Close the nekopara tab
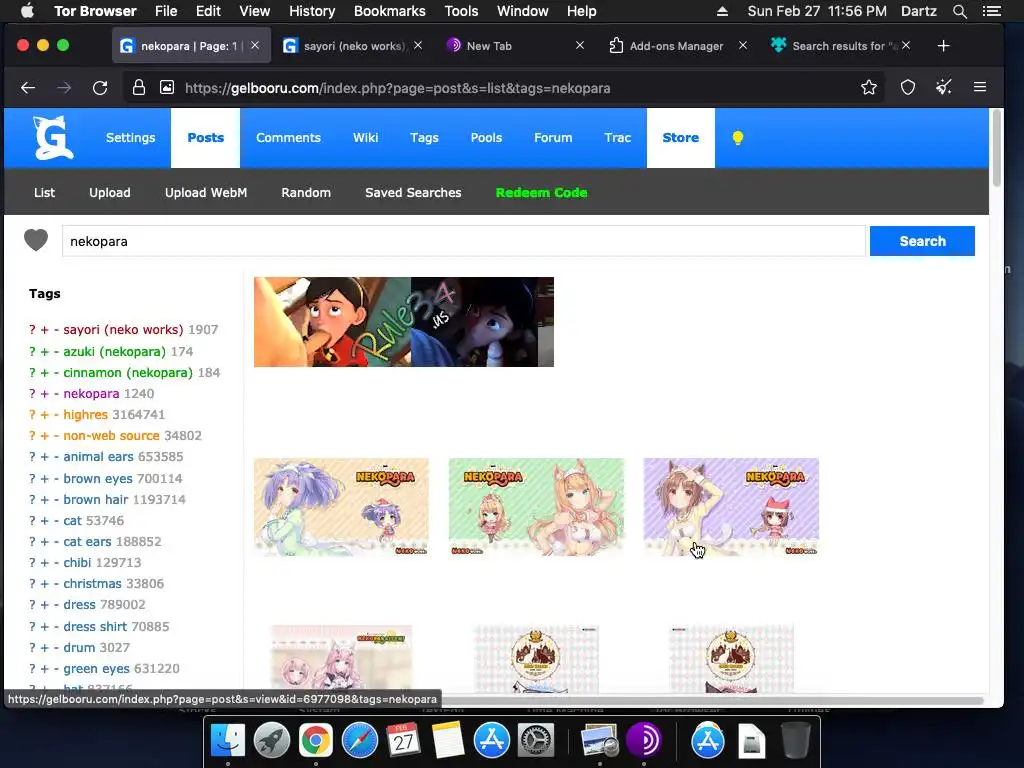1024x768 pixels. click(x=255, y=46)
